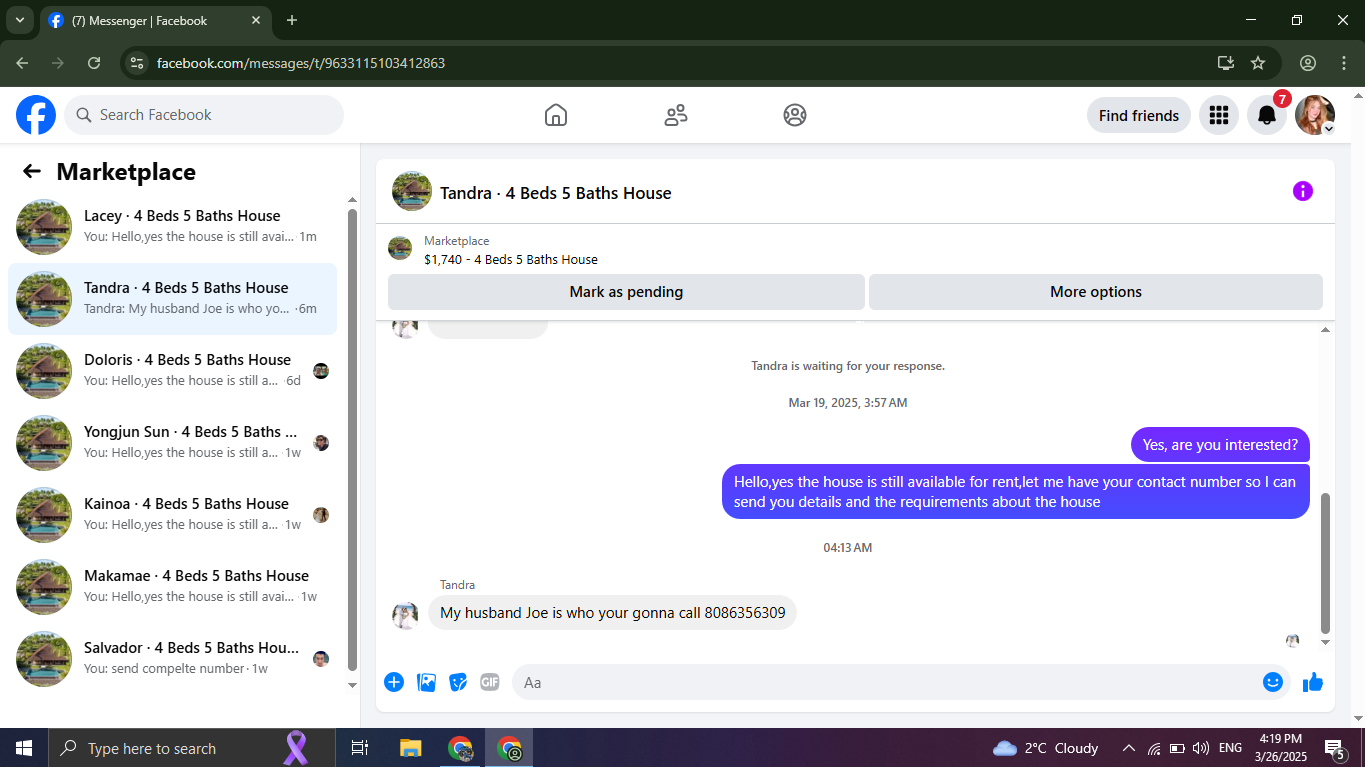The width and height of the screenshot is (1365, 767).
Task: Click the browser address bar URL
Action: click(301, 63)
